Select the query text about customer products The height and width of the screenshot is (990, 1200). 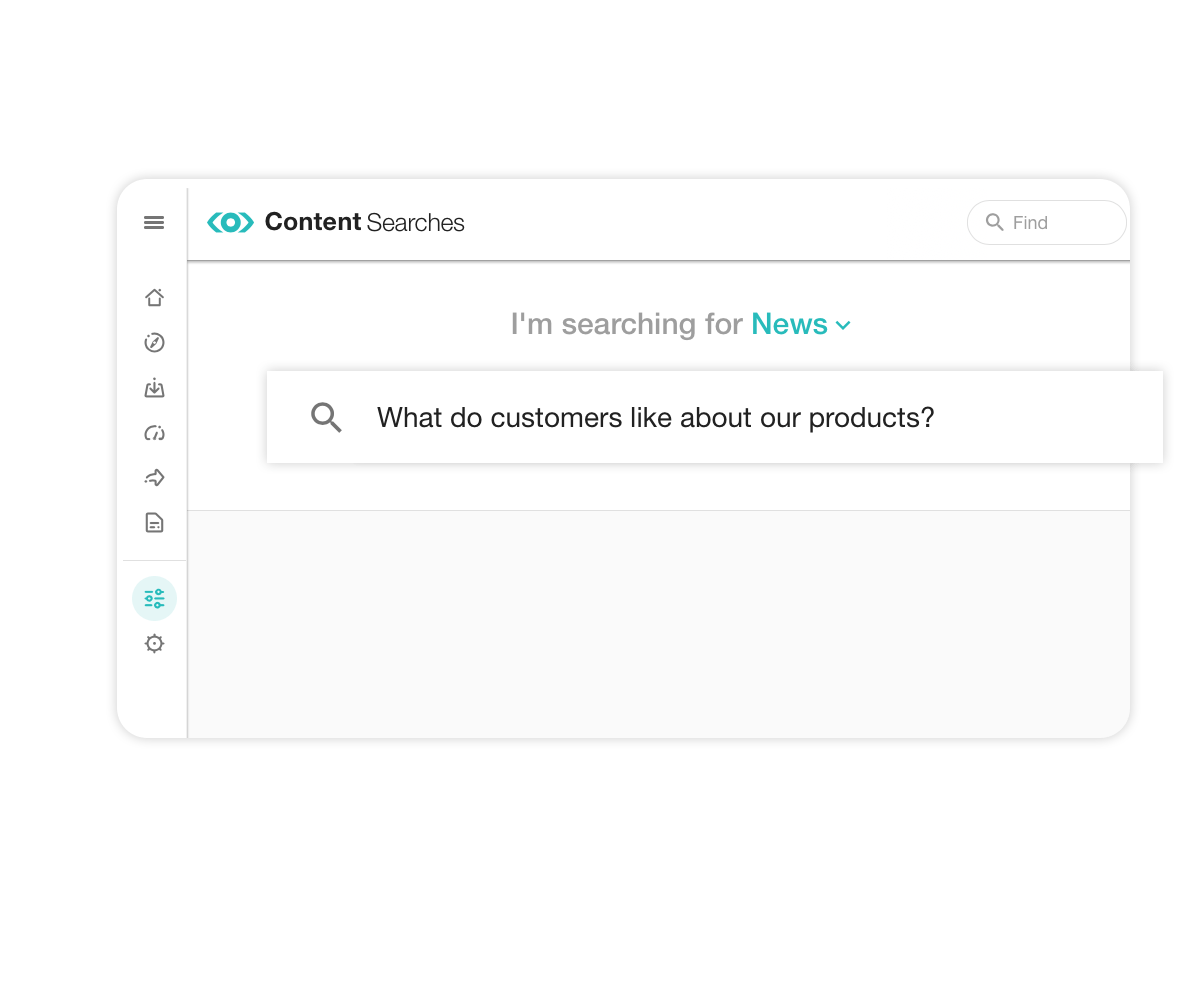pos(655,417)
